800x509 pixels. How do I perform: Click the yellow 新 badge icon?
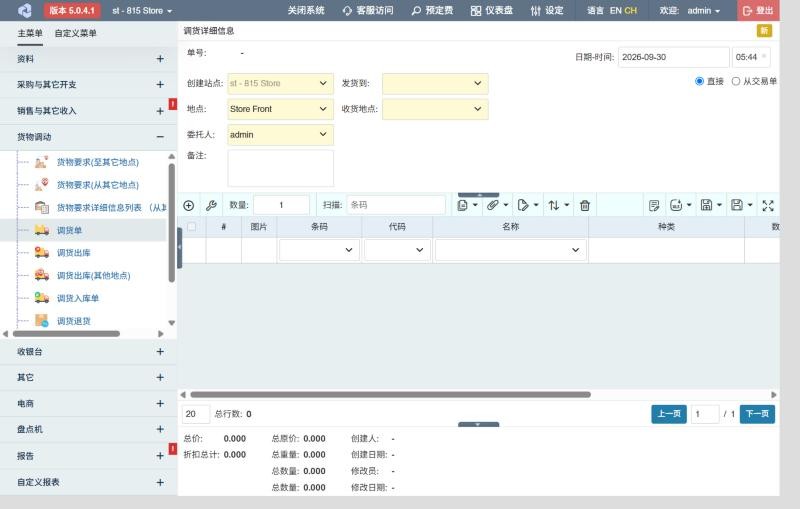[764, 31]
